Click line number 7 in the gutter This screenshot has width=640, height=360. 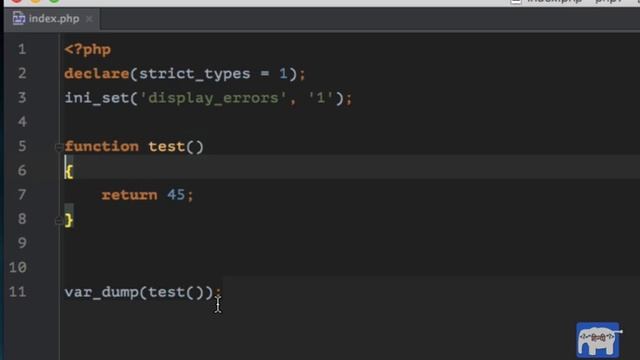click(x=22, y=195)
